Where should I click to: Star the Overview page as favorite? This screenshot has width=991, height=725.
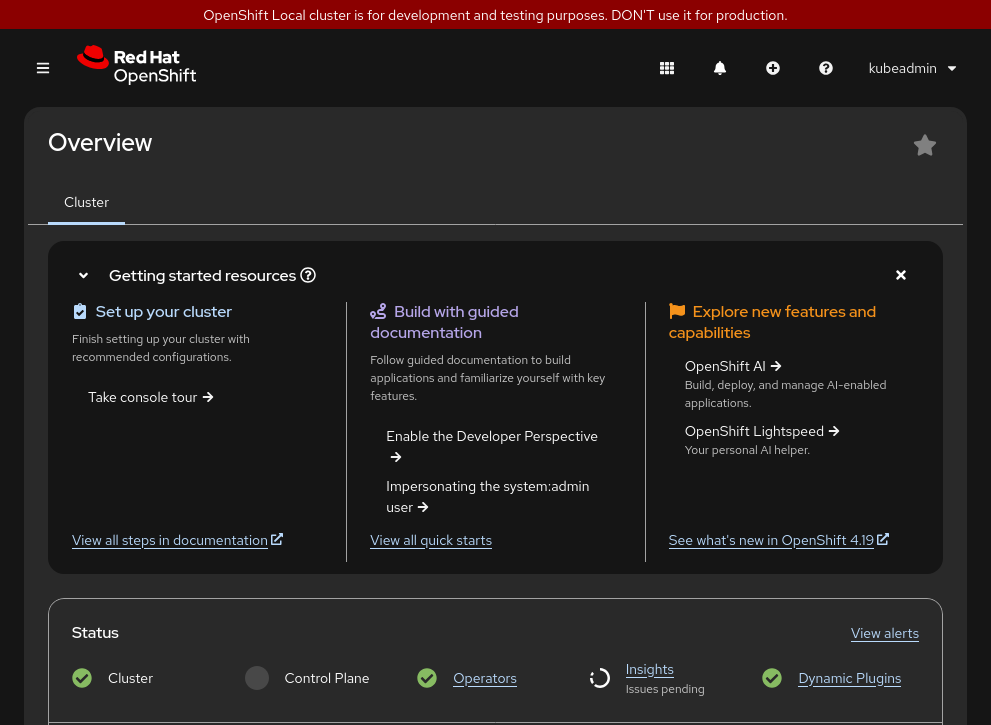(x=924, y=145)
